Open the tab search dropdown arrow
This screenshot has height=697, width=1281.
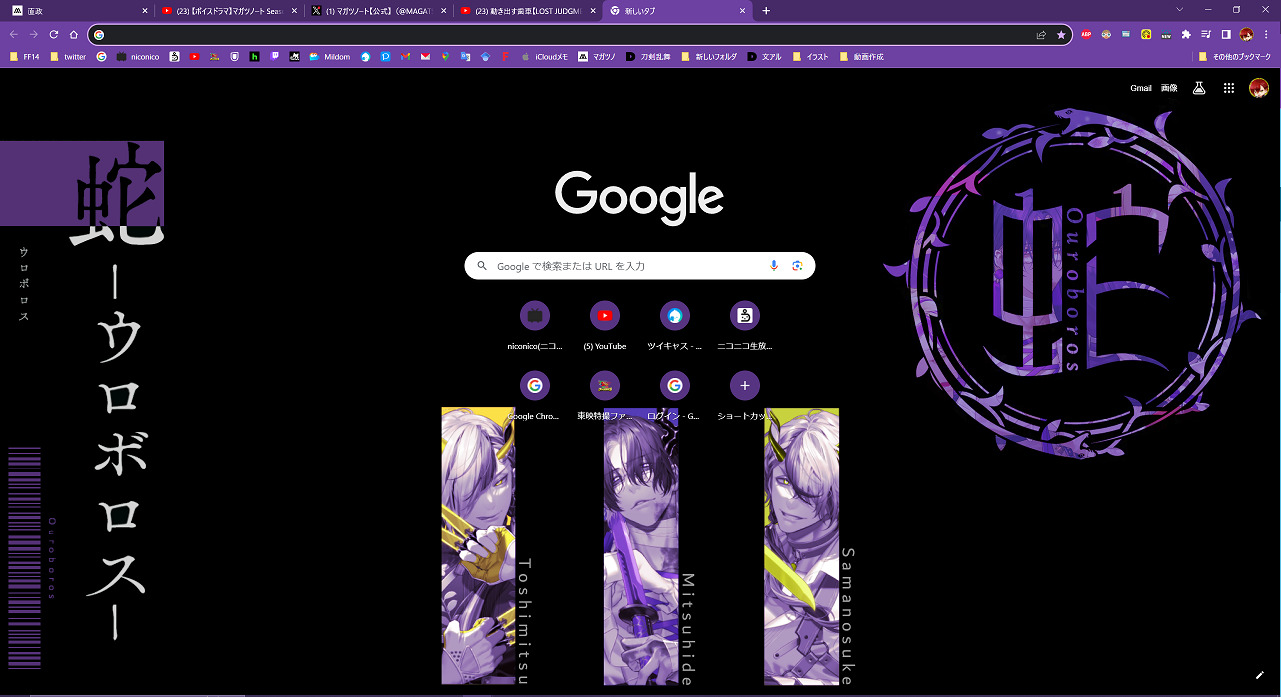[x=1179, y=10]
